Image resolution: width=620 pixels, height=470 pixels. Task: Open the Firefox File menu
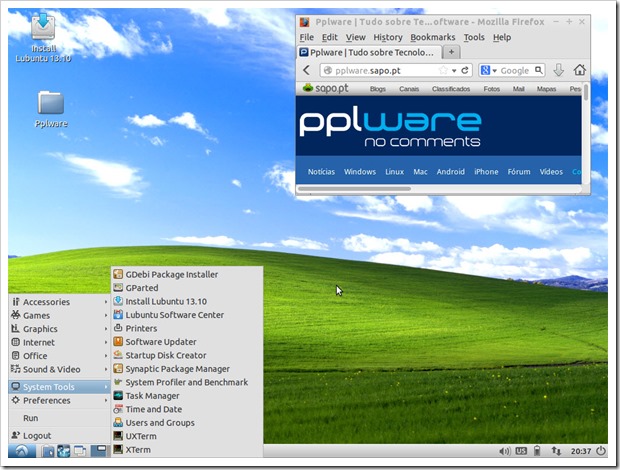coord(306,37)
